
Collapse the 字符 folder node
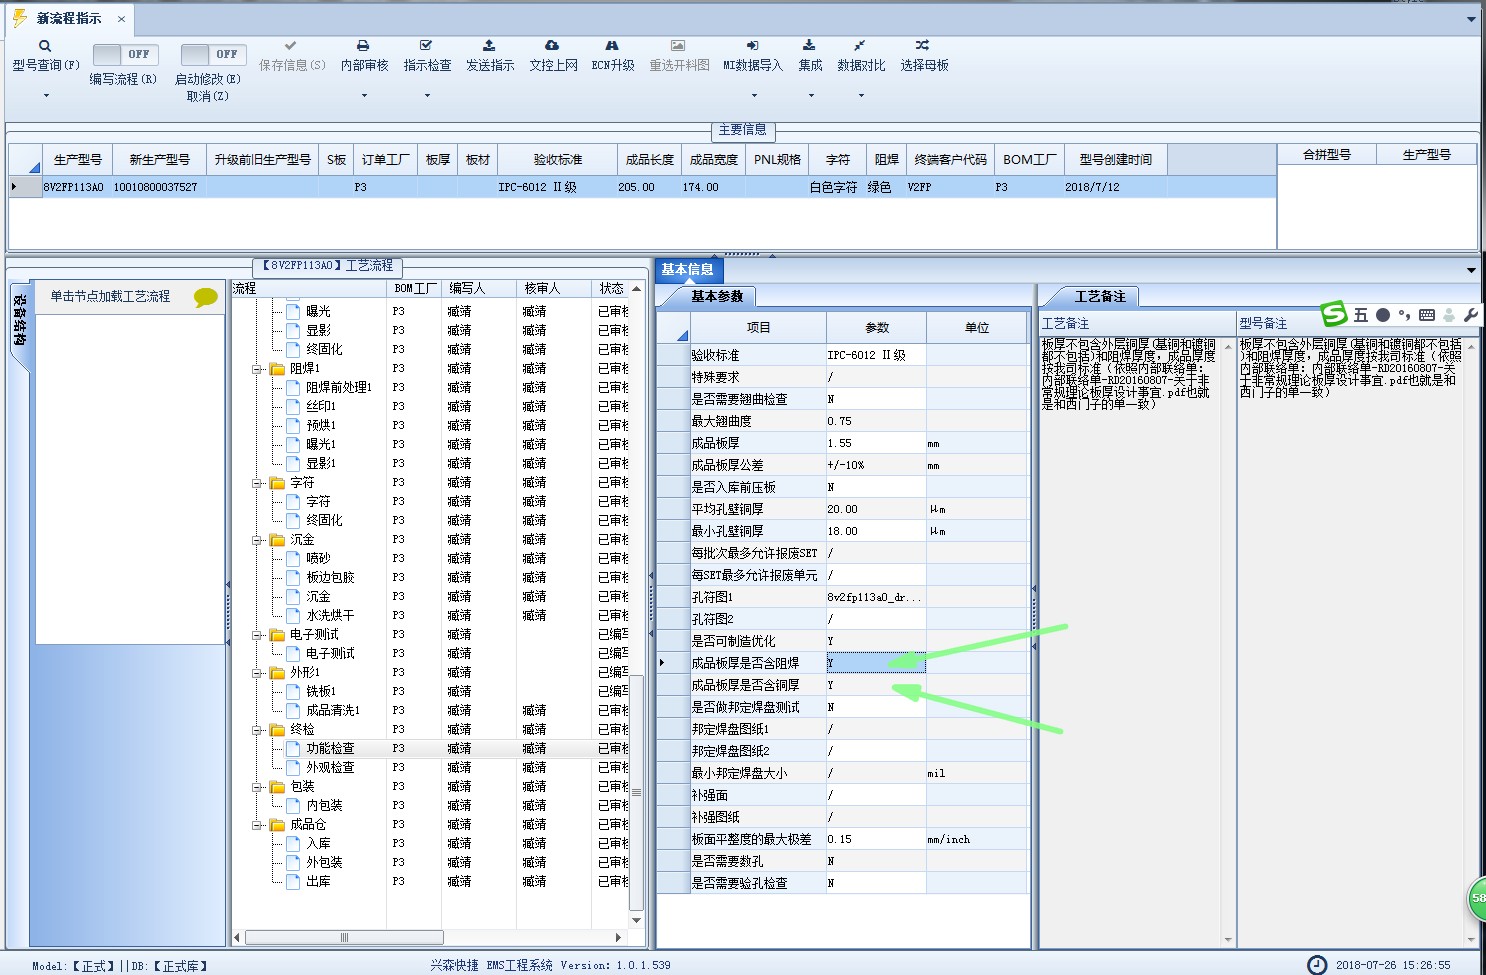click(257, 483)
